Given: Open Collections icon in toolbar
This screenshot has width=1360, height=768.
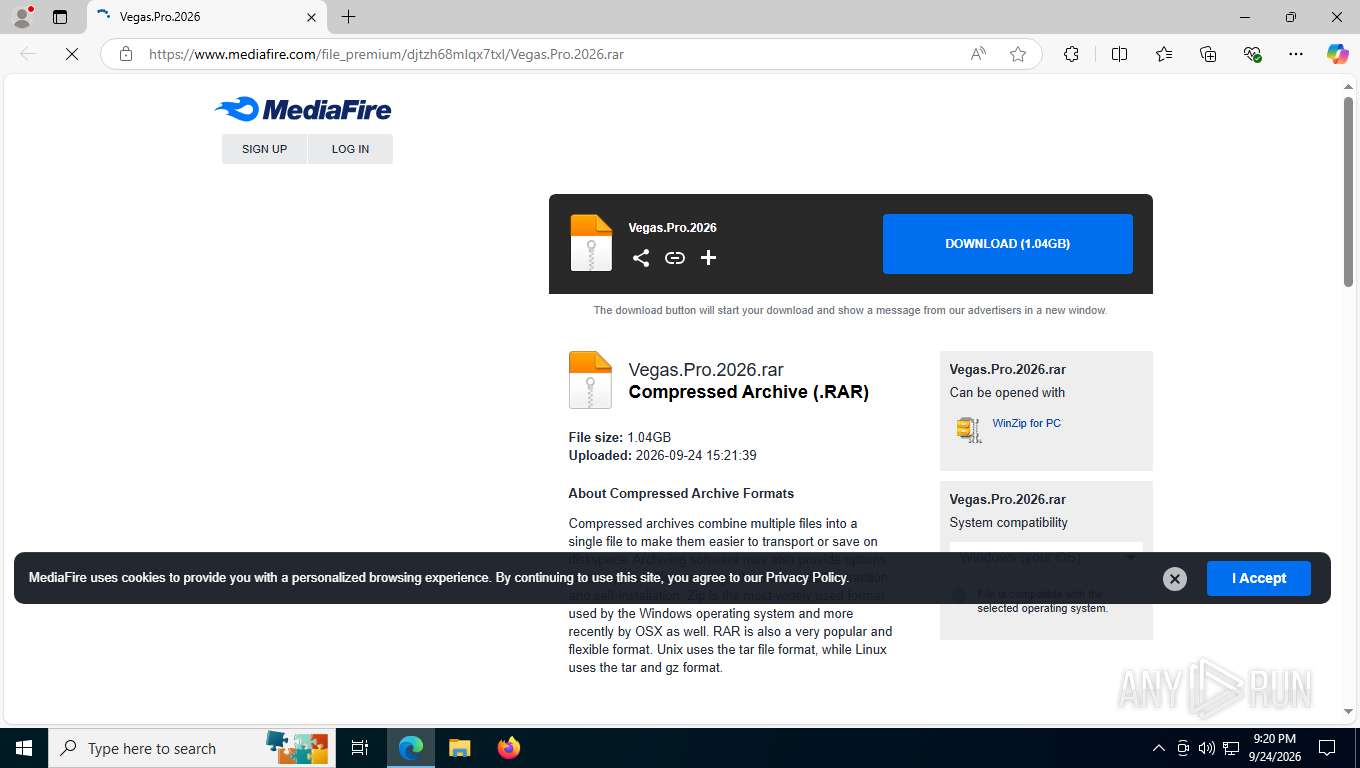Looking at the screenshot, I should tap(1208, 54).
